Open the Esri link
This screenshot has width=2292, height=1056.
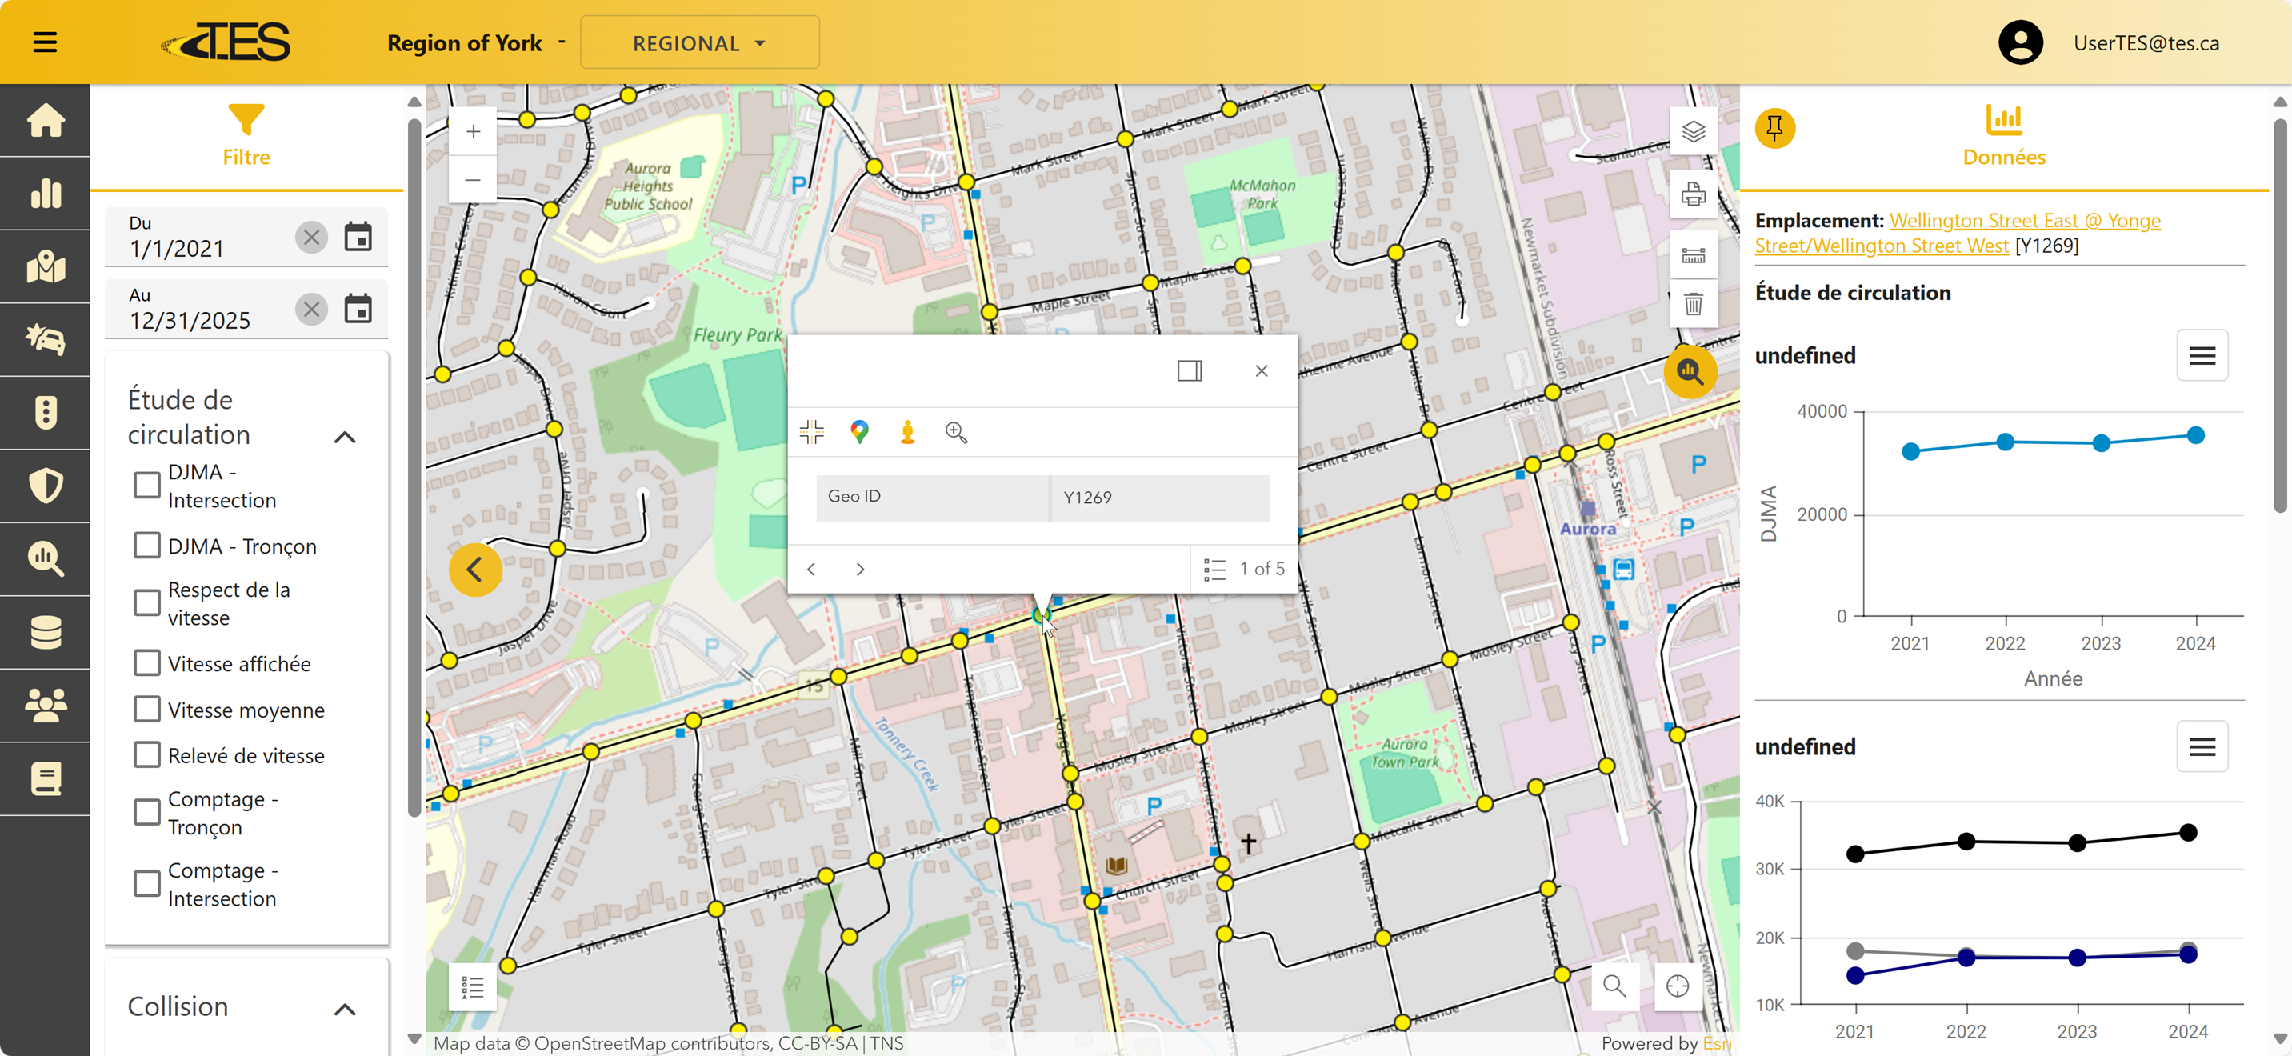pos(1715,1043)
